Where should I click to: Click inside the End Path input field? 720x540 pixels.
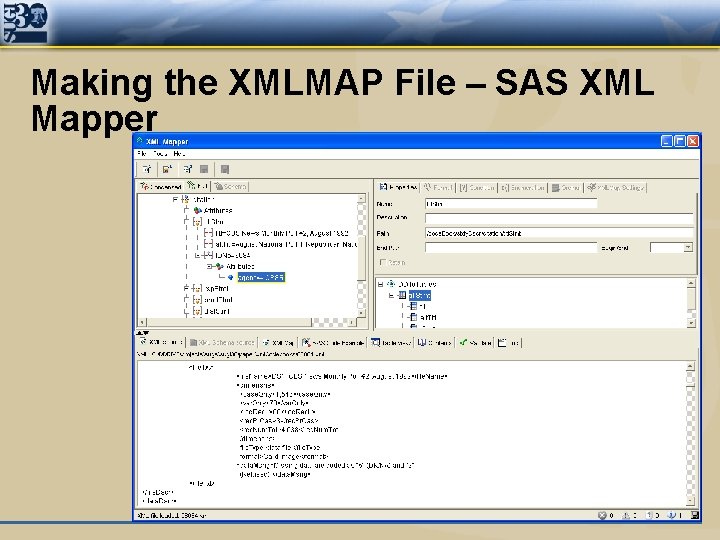point(511,248)
